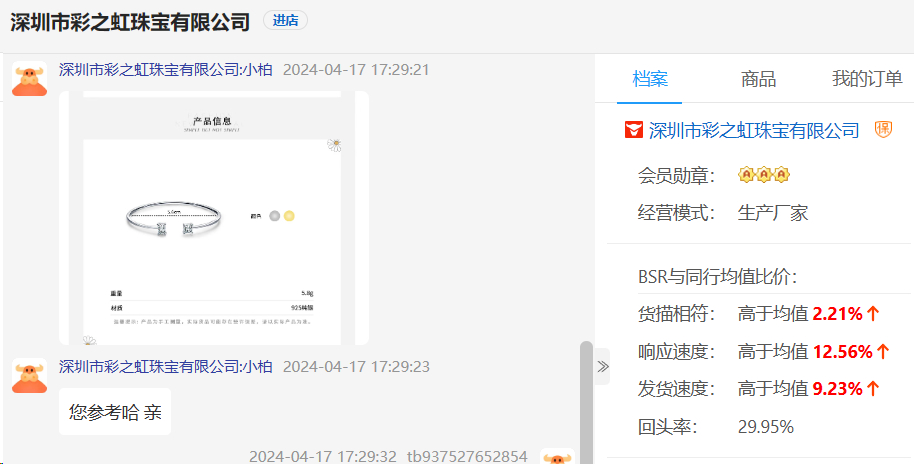Click the chat vertical scrollbar thumb
The width and height of the screenshot is (914, 464).
(x=586, y=402)
